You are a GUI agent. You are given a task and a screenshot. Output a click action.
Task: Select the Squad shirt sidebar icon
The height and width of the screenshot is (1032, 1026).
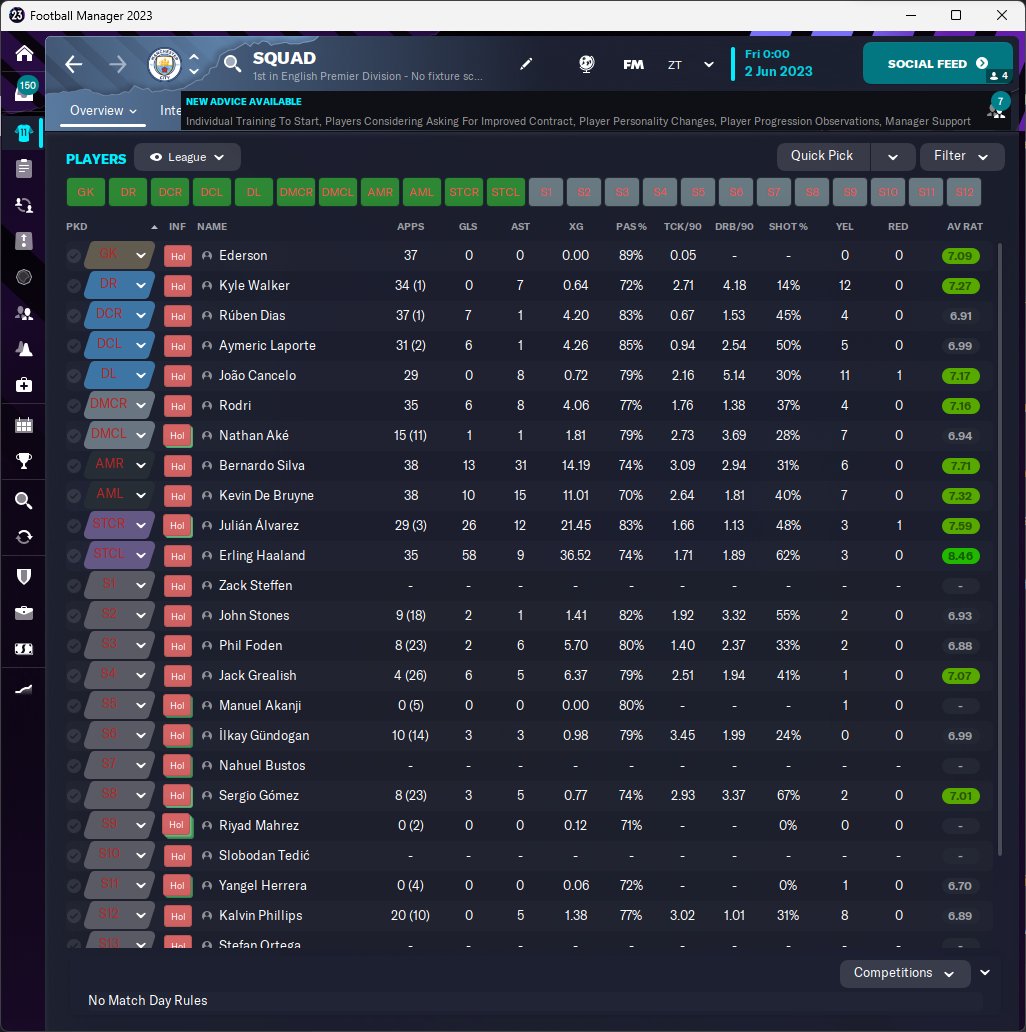pyautogui.click(x=24, y=133)
